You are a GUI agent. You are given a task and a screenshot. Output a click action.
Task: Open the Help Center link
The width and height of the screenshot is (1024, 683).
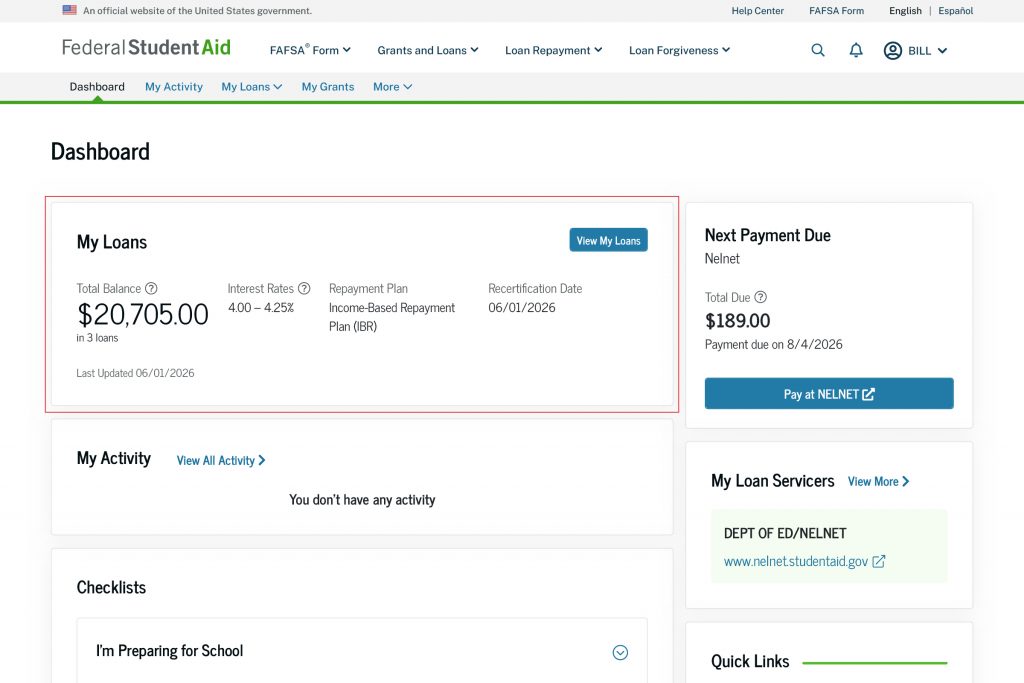758,10
